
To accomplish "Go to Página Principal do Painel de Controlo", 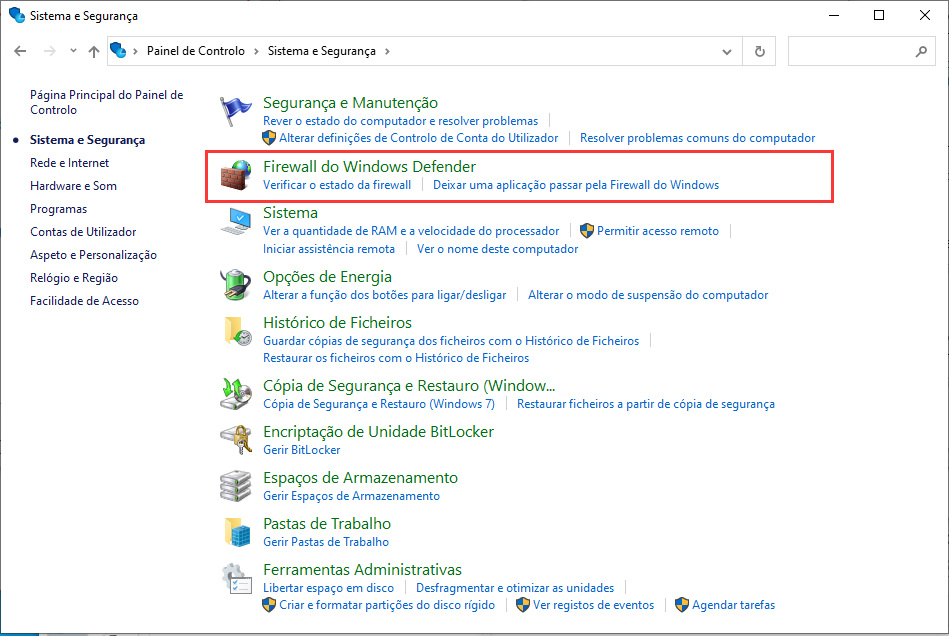I will click(107, 102).
